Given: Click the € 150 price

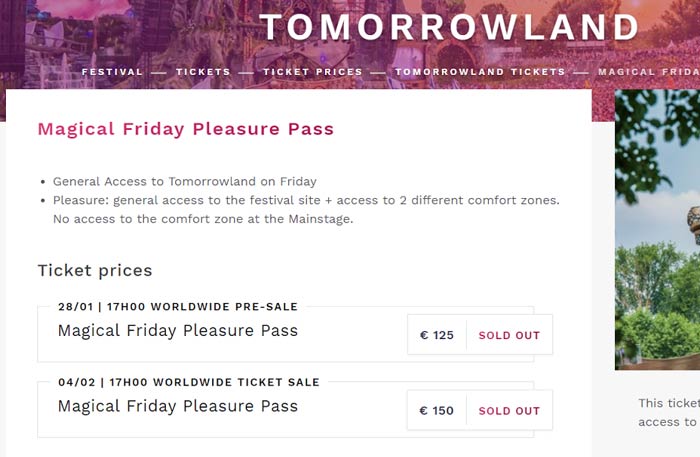Looking at the screenshot, I should 437,410.
